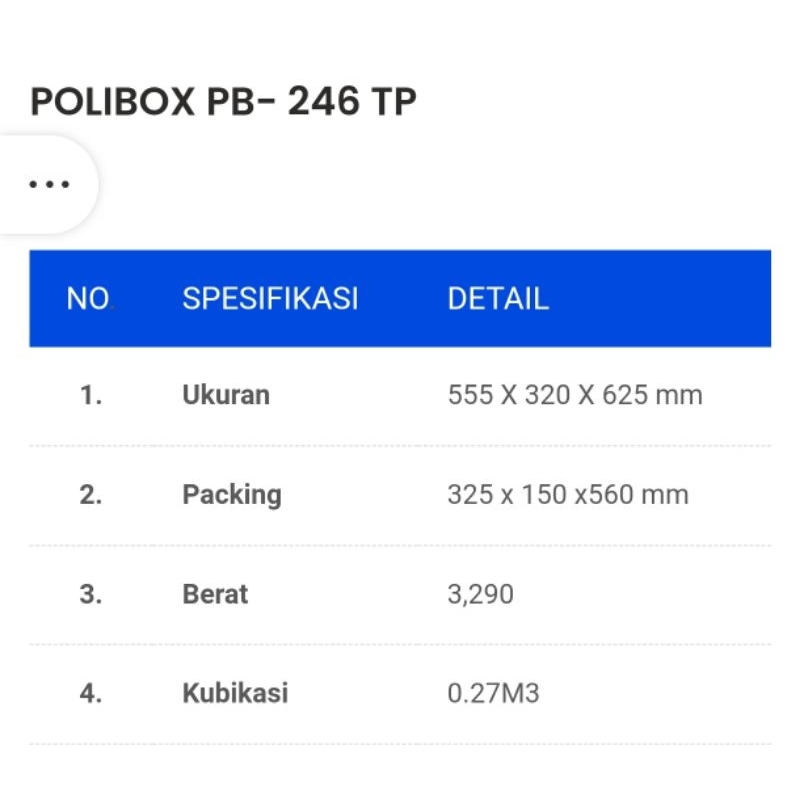This screenshot has width=800, height=800.
Task: Click the Packing specification label
Action: pos(232,494)
